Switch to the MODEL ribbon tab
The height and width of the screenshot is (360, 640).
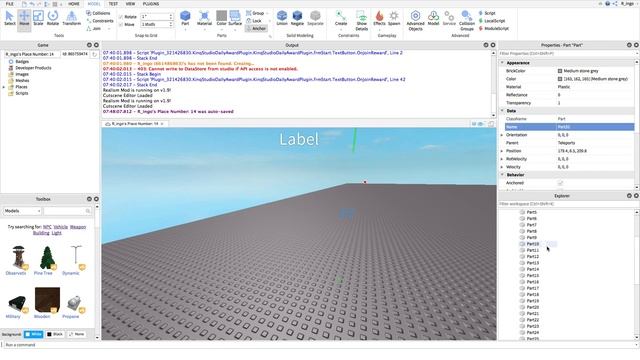[94, 4]
